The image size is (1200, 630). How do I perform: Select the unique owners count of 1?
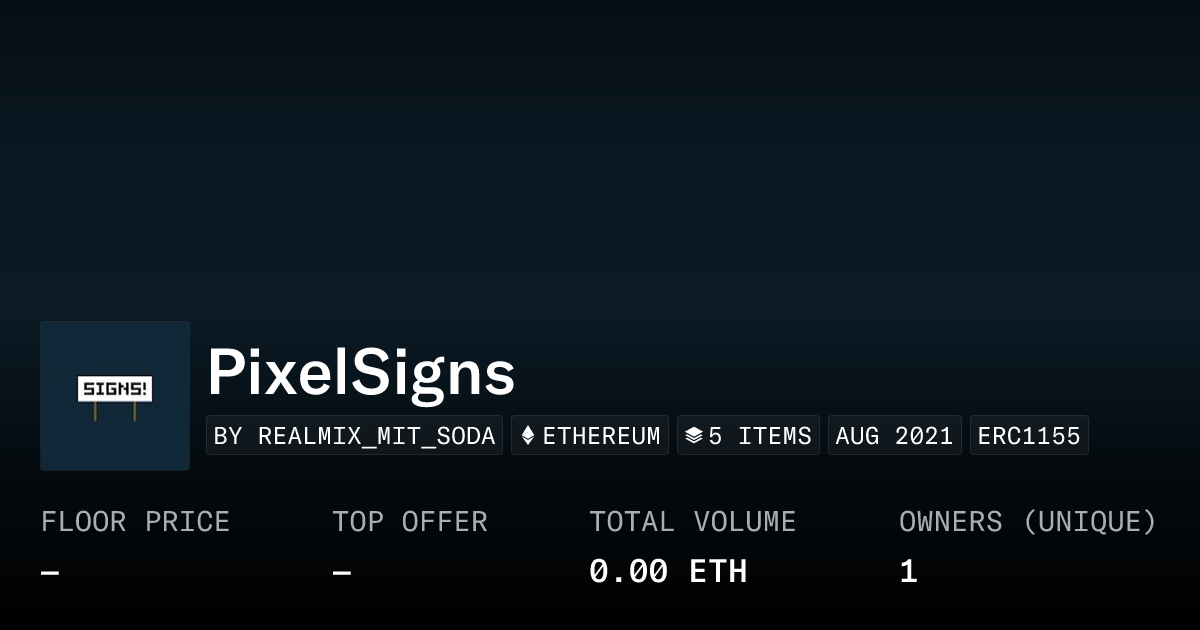[x=908, y=572]
